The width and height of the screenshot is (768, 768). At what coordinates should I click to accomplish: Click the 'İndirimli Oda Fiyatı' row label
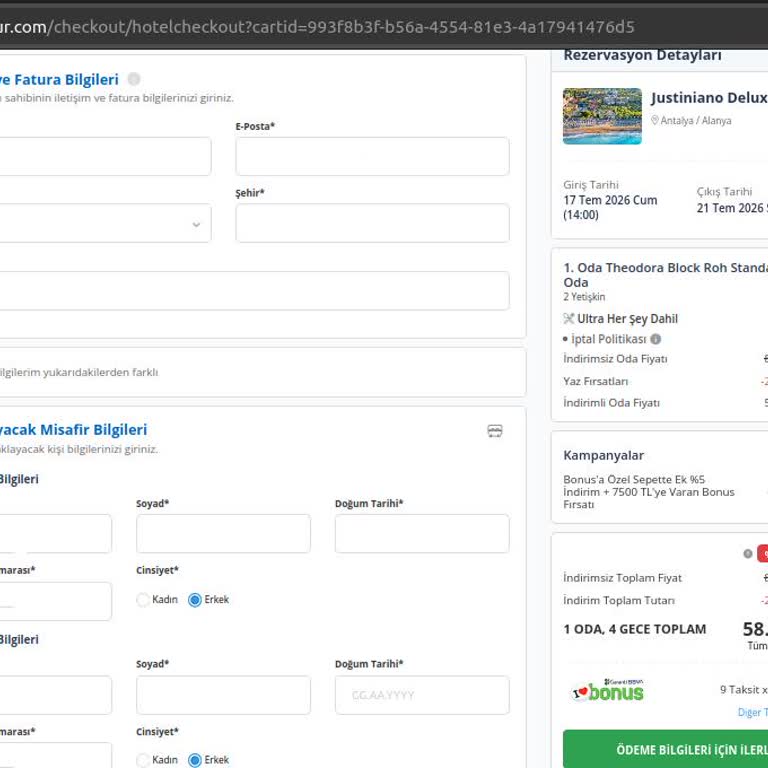pyautogui.click(x=611, y=403)
